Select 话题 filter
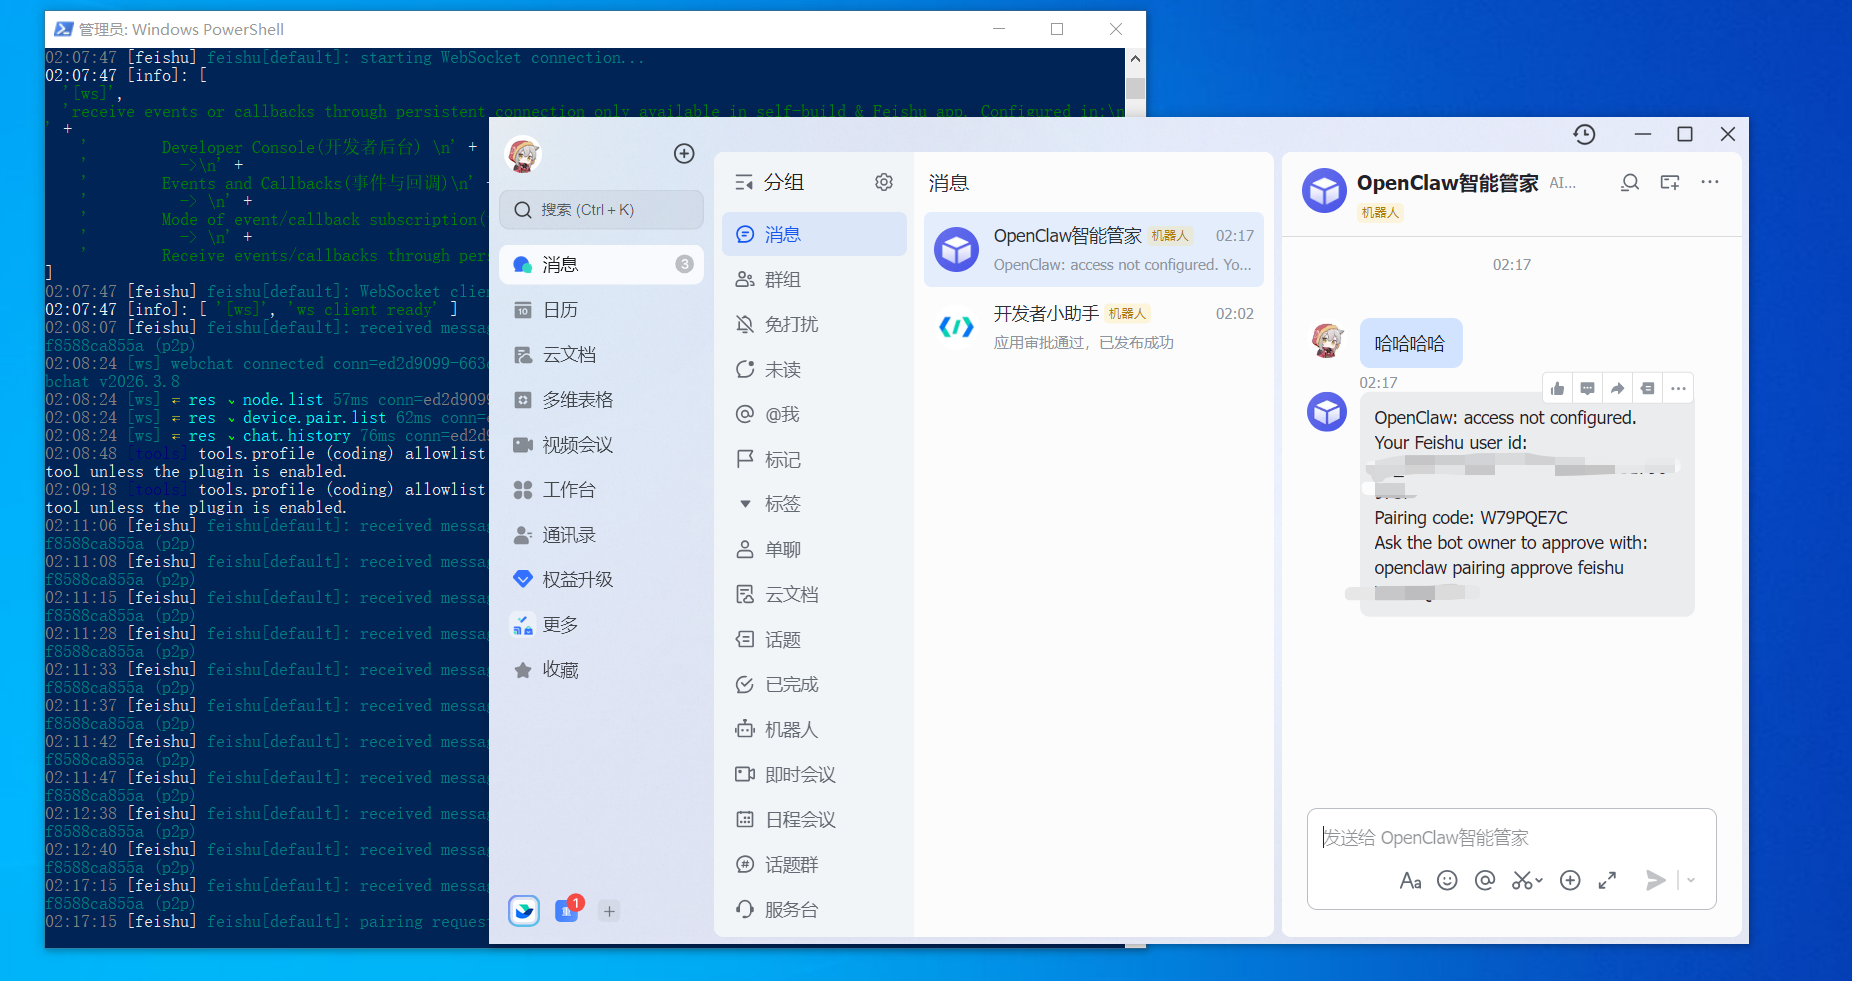This screenshot has height=981, width=1852. (x=814, y=639)
